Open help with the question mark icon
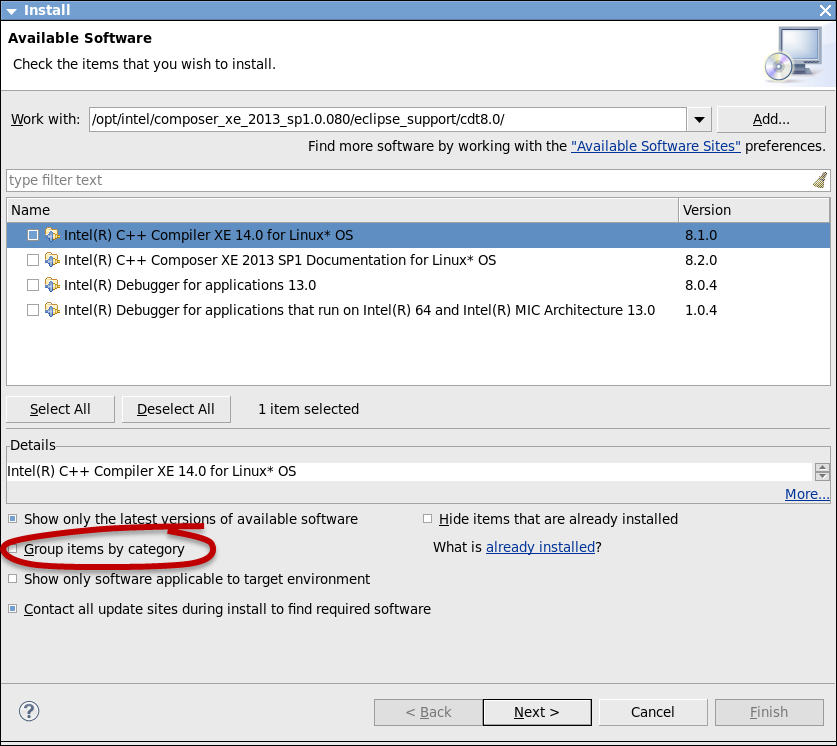Viewport: 837px width, 746px height. click(x=29, y=711)
